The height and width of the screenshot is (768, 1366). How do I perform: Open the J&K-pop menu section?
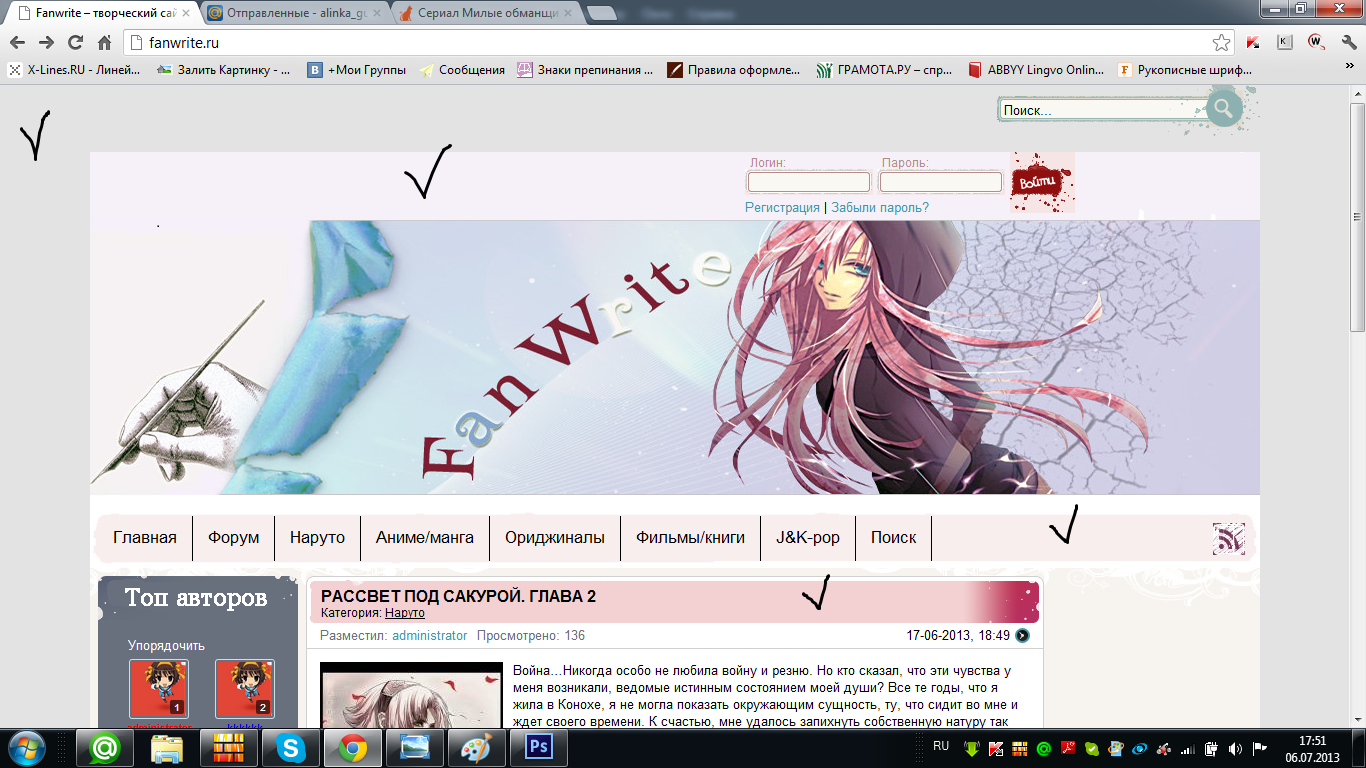(x=808, y=537)
